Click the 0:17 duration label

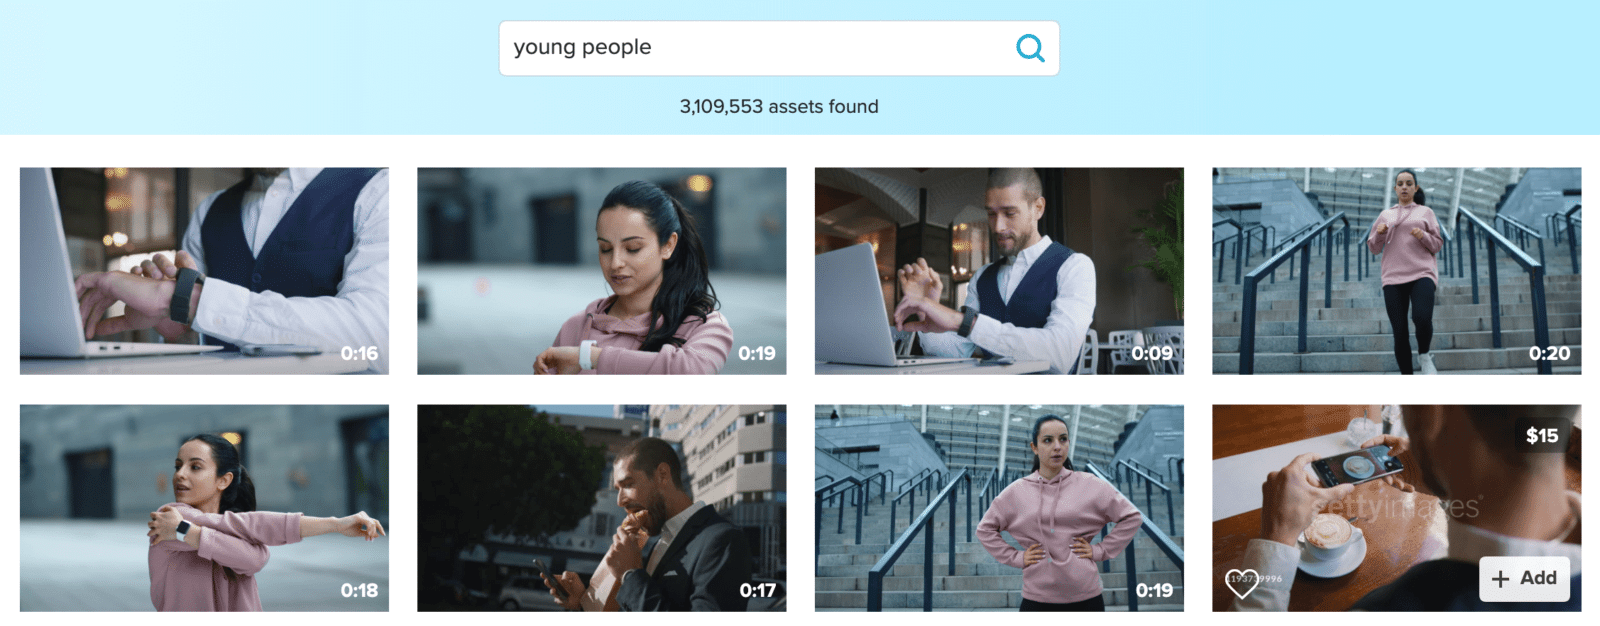(757, 590)
